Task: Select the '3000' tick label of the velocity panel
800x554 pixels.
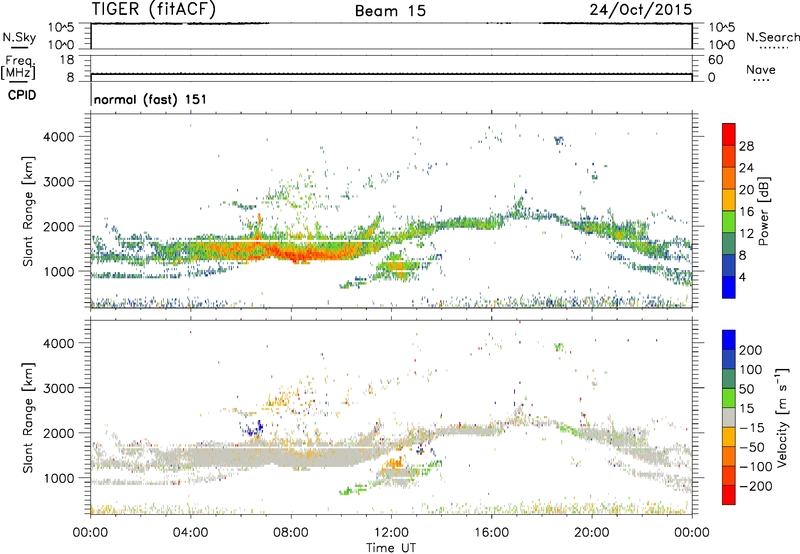Action: tap(58, 388)
